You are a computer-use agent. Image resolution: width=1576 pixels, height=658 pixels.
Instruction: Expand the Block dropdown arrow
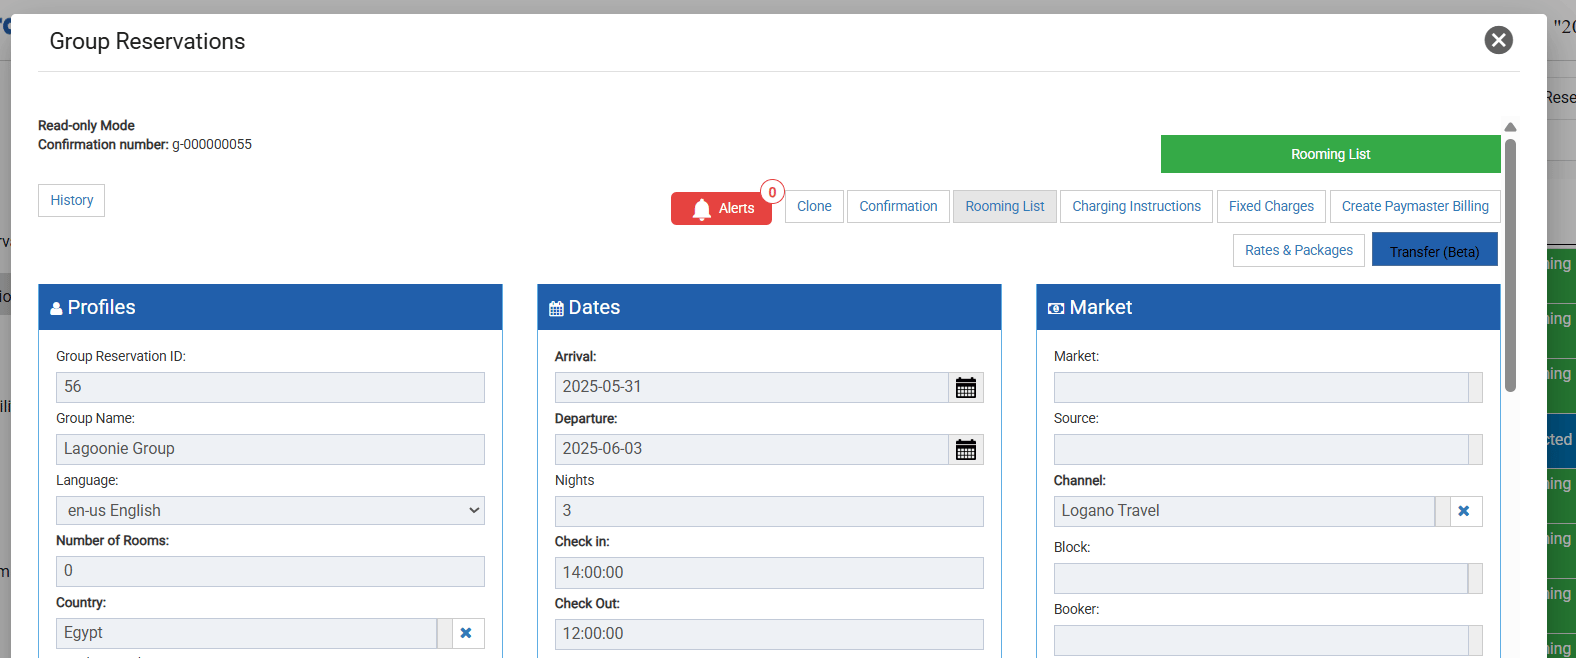[x=1475, y=578]
